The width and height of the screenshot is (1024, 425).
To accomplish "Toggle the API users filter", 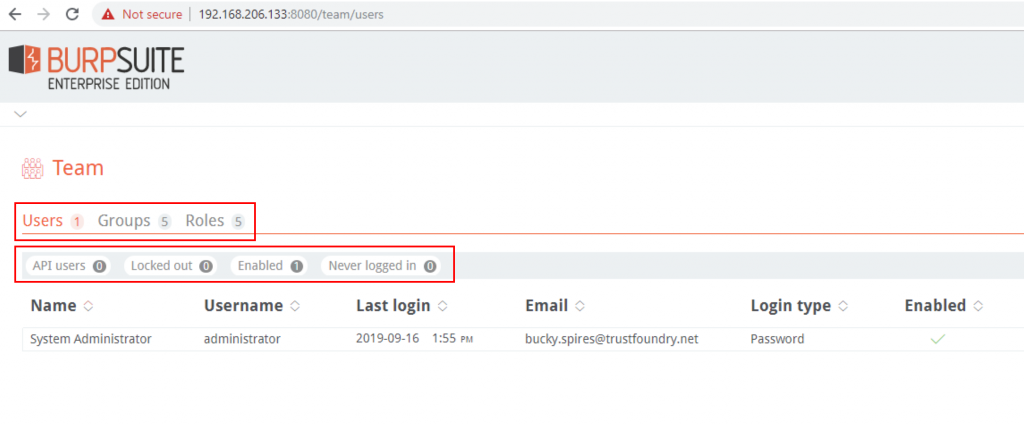I will tap(68, 266).
